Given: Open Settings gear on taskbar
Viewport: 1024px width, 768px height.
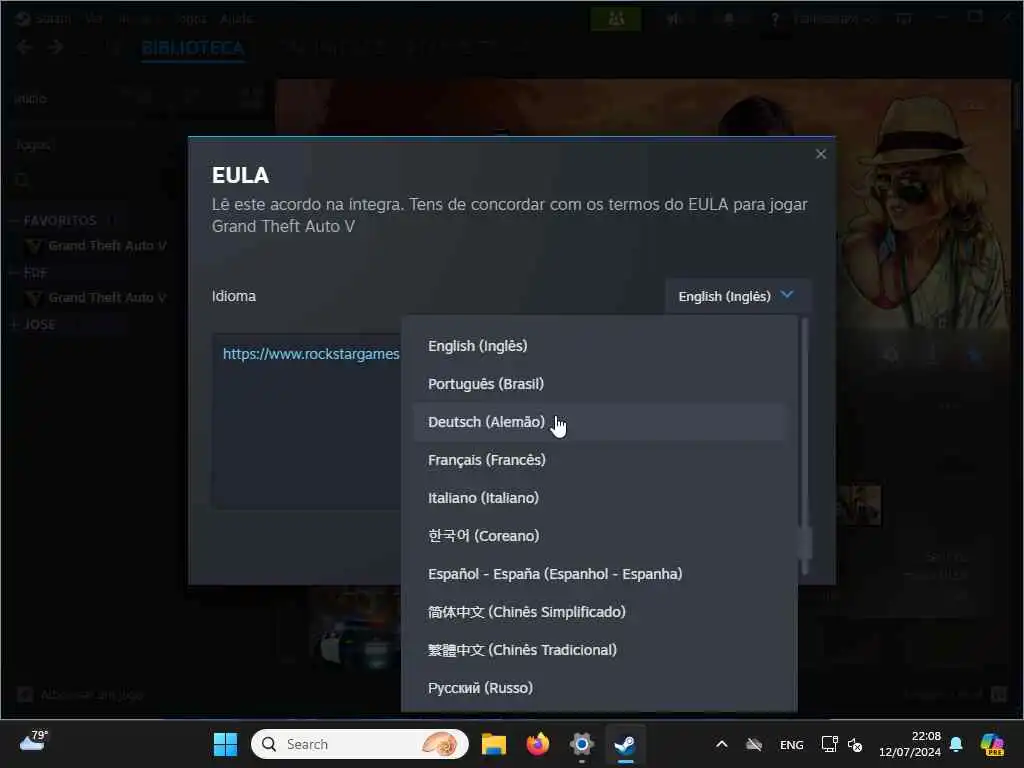Looking at the screenshot, I should [581, 744].
